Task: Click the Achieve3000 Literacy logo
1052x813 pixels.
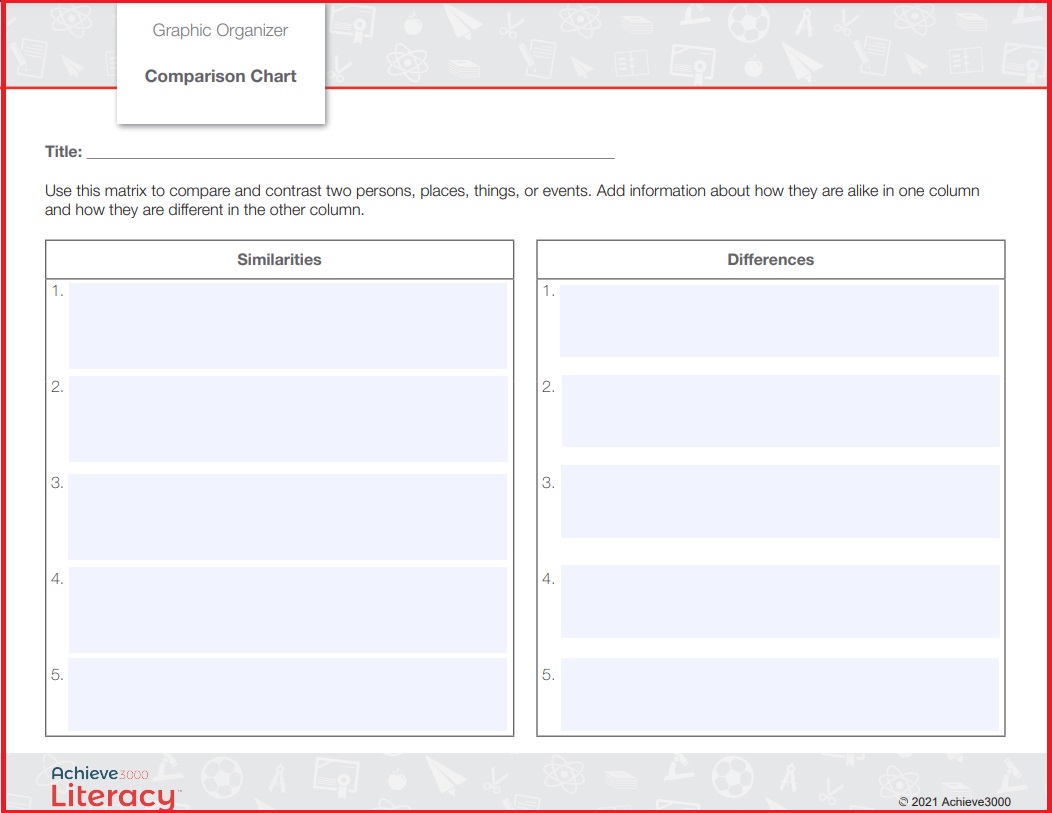Action: (x=114, y=787)
